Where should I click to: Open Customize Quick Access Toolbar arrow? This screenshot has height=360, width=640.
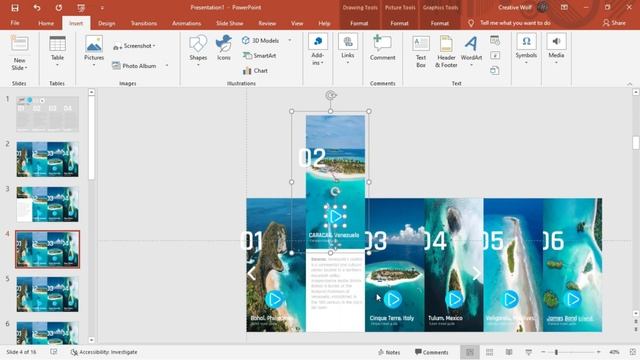pyautogui.click(x=102, y=8)
